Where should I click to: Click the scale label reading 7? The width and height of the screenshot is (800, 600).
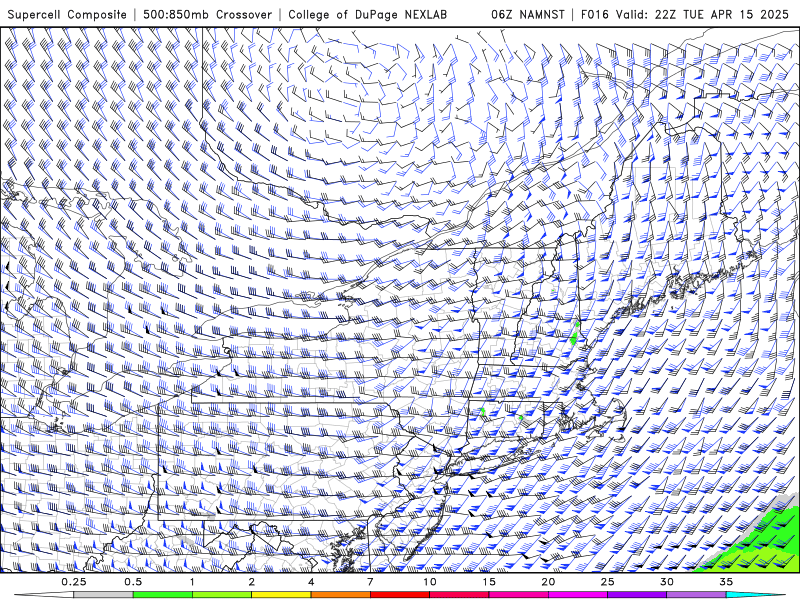coord(370,582)
